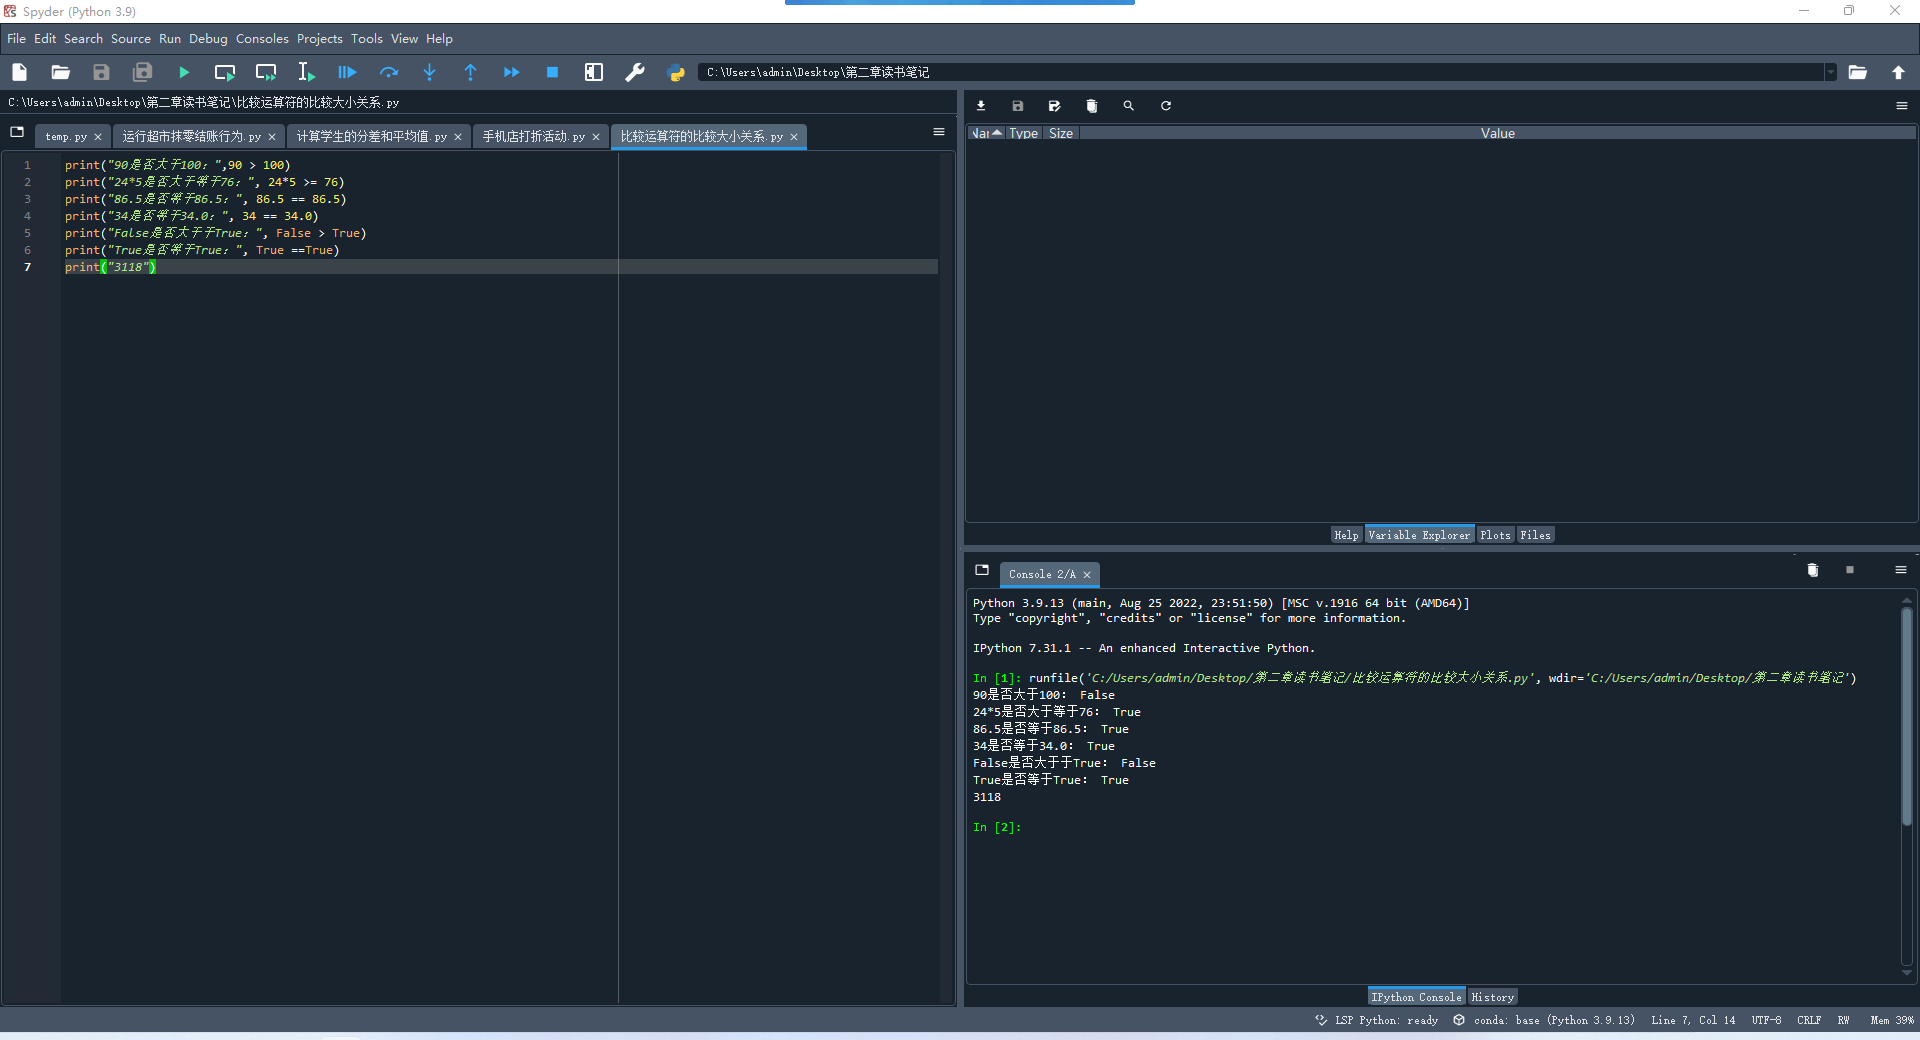Viewport: 1920px width, 1040px height.
Task: Expand working directory path dropdown
Action: 1831,72
